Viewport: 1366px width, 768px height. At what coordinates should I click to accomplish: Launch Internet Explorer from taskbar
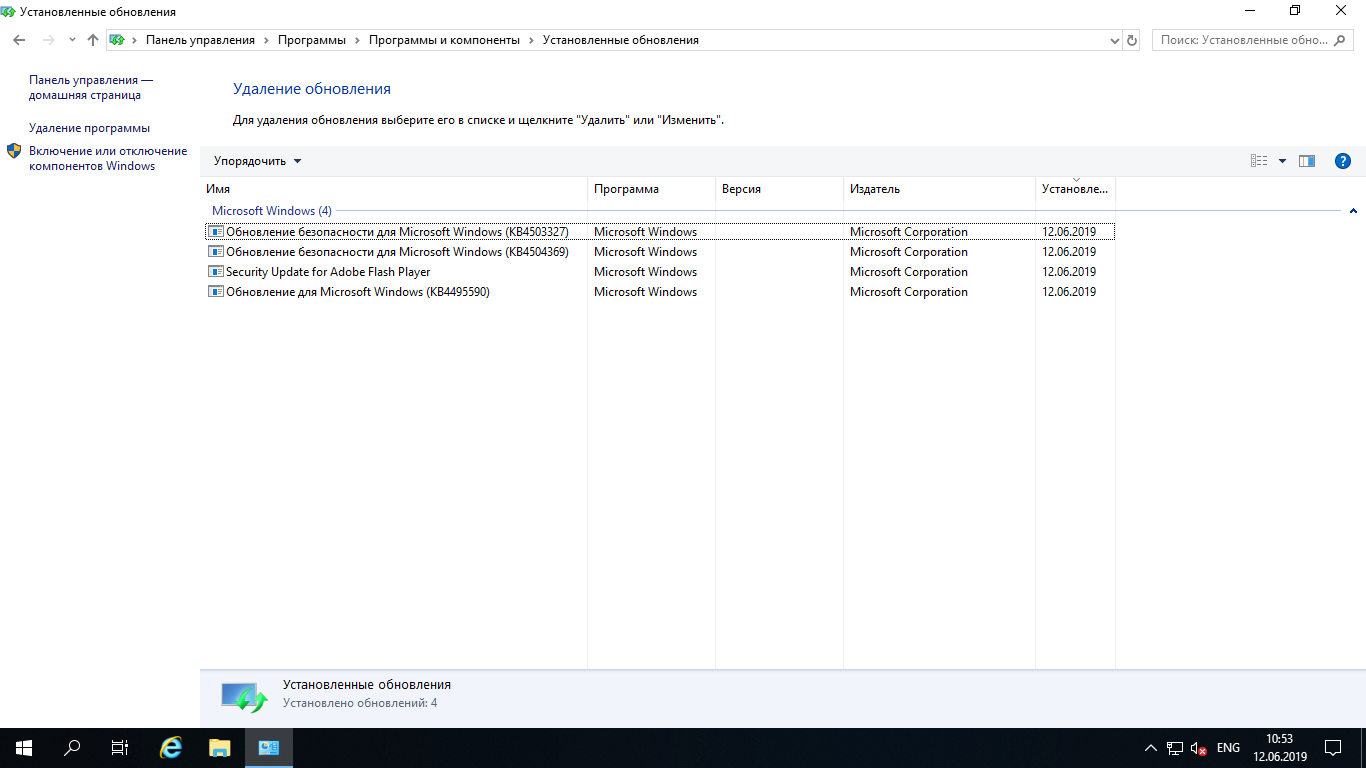pyautogui.click(x=172, y=748)
